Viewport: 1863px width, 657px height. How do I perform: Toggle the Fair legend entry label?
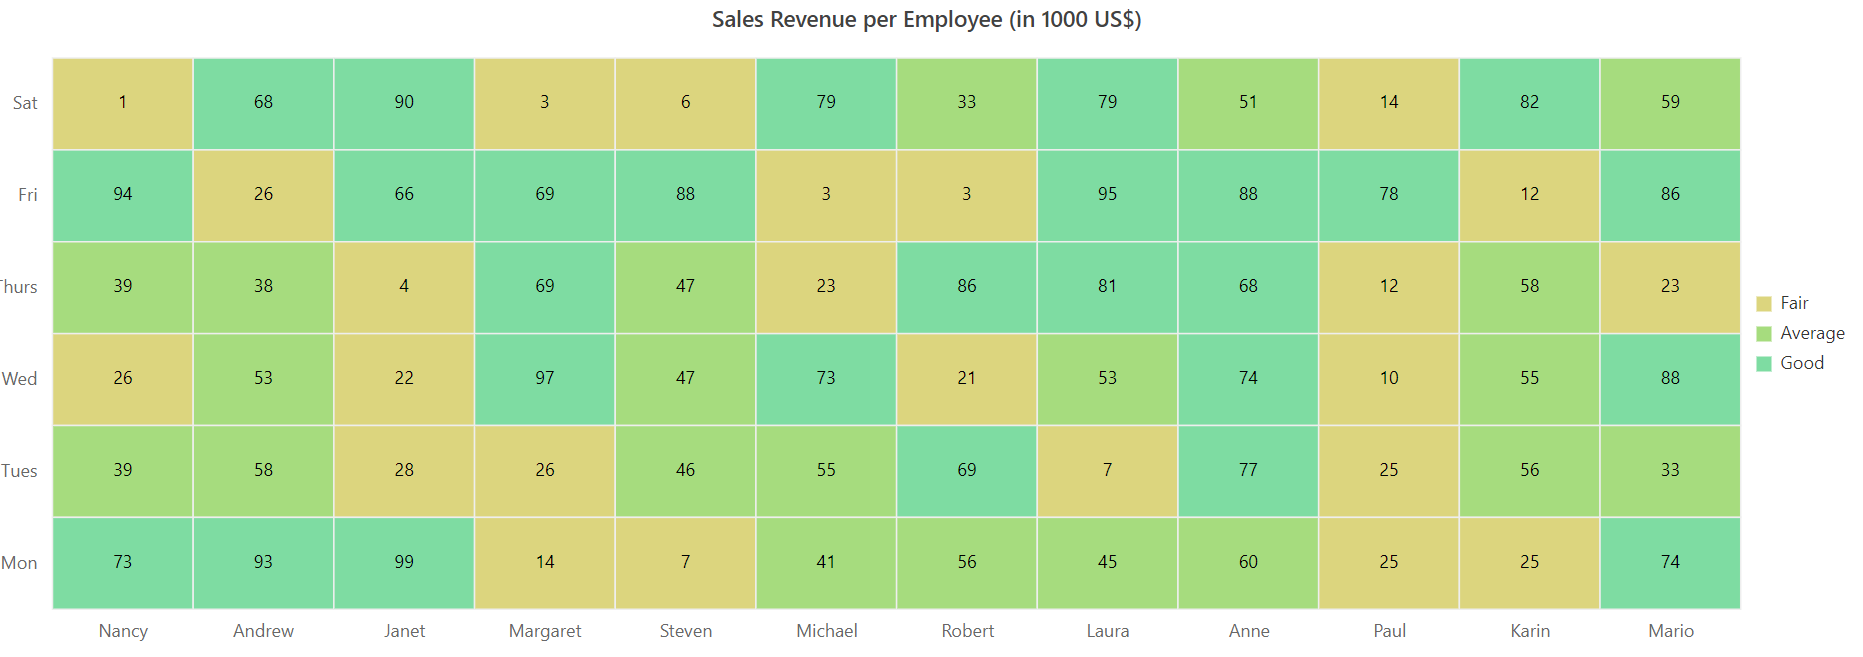tap(1794, 303)
